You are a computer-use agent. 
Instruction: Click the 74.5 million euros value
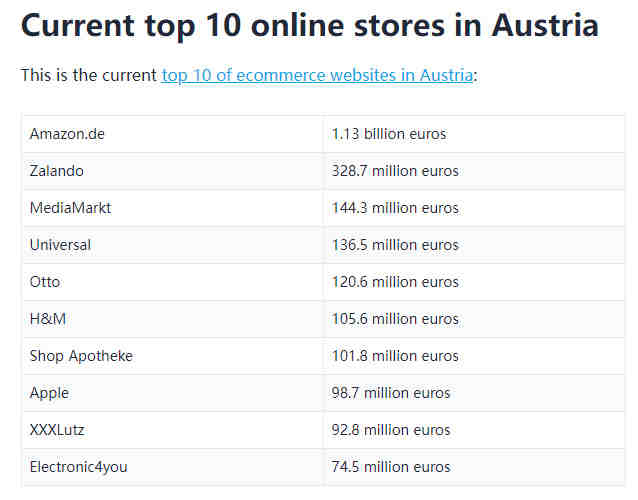[391, 467]
